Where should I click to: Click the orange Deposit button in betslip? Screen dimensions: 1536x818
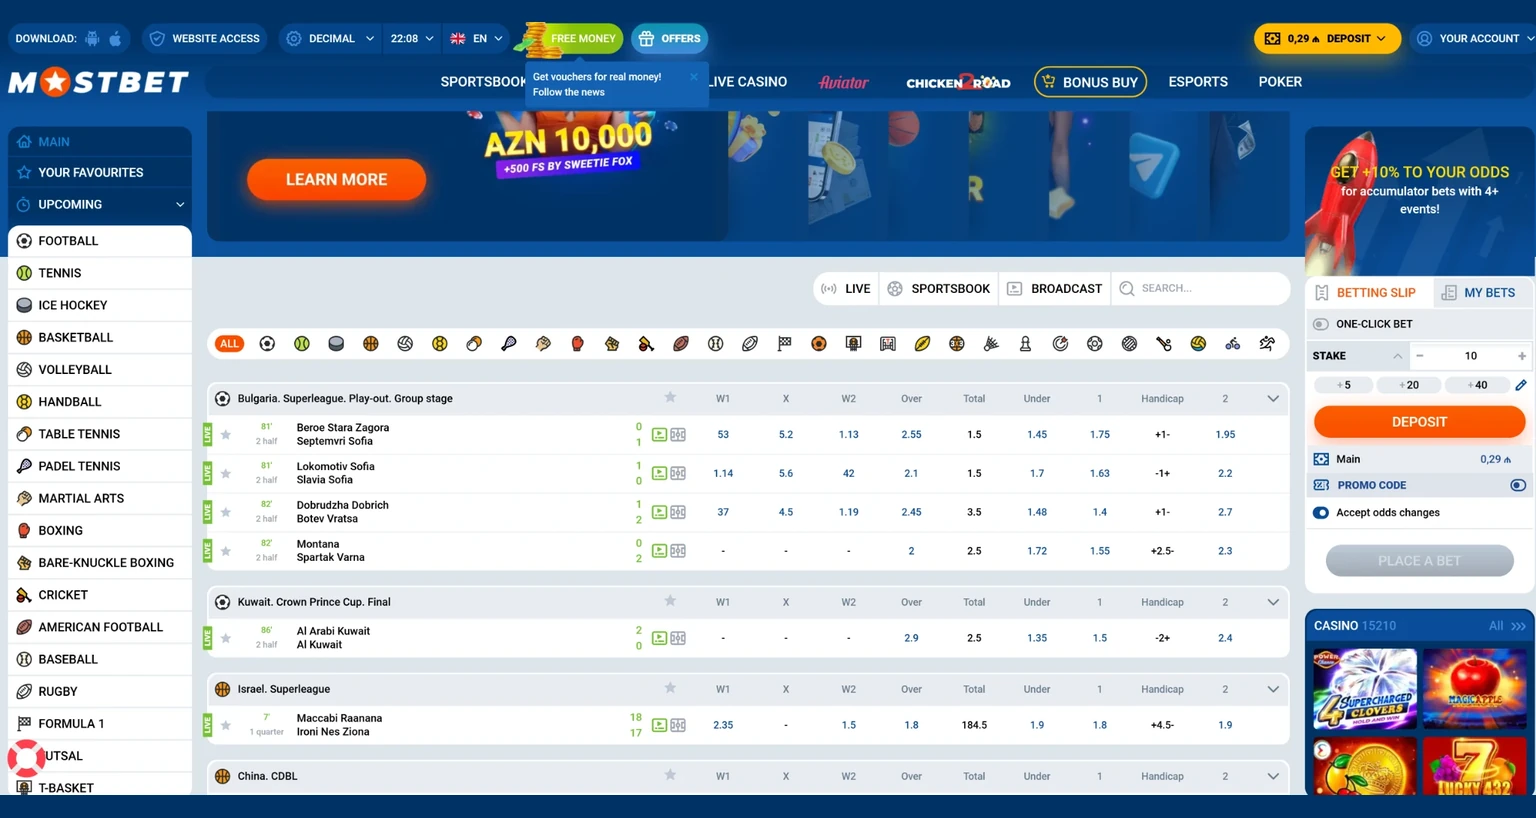pyautogui.click(x=1419, y=422)
